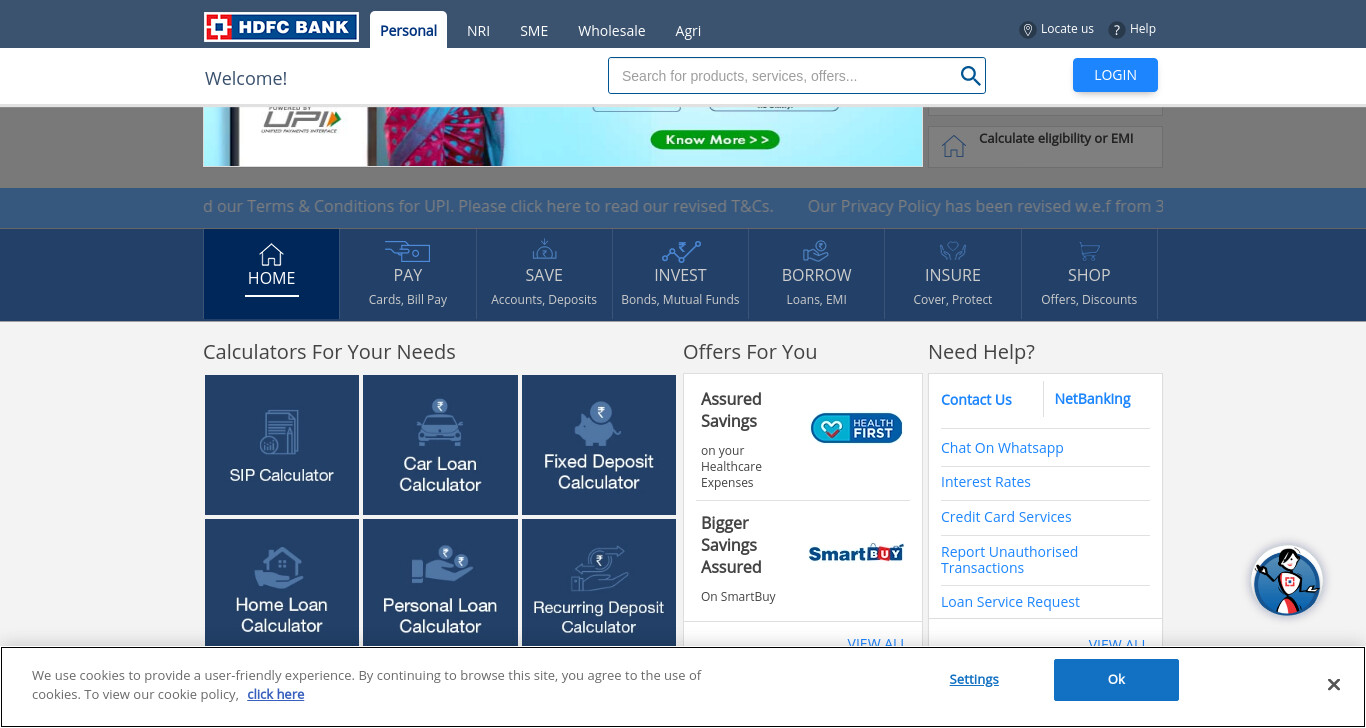Click Locate us text link
The width and height of the screenshot is (1366, 728).
point(1067,29)
